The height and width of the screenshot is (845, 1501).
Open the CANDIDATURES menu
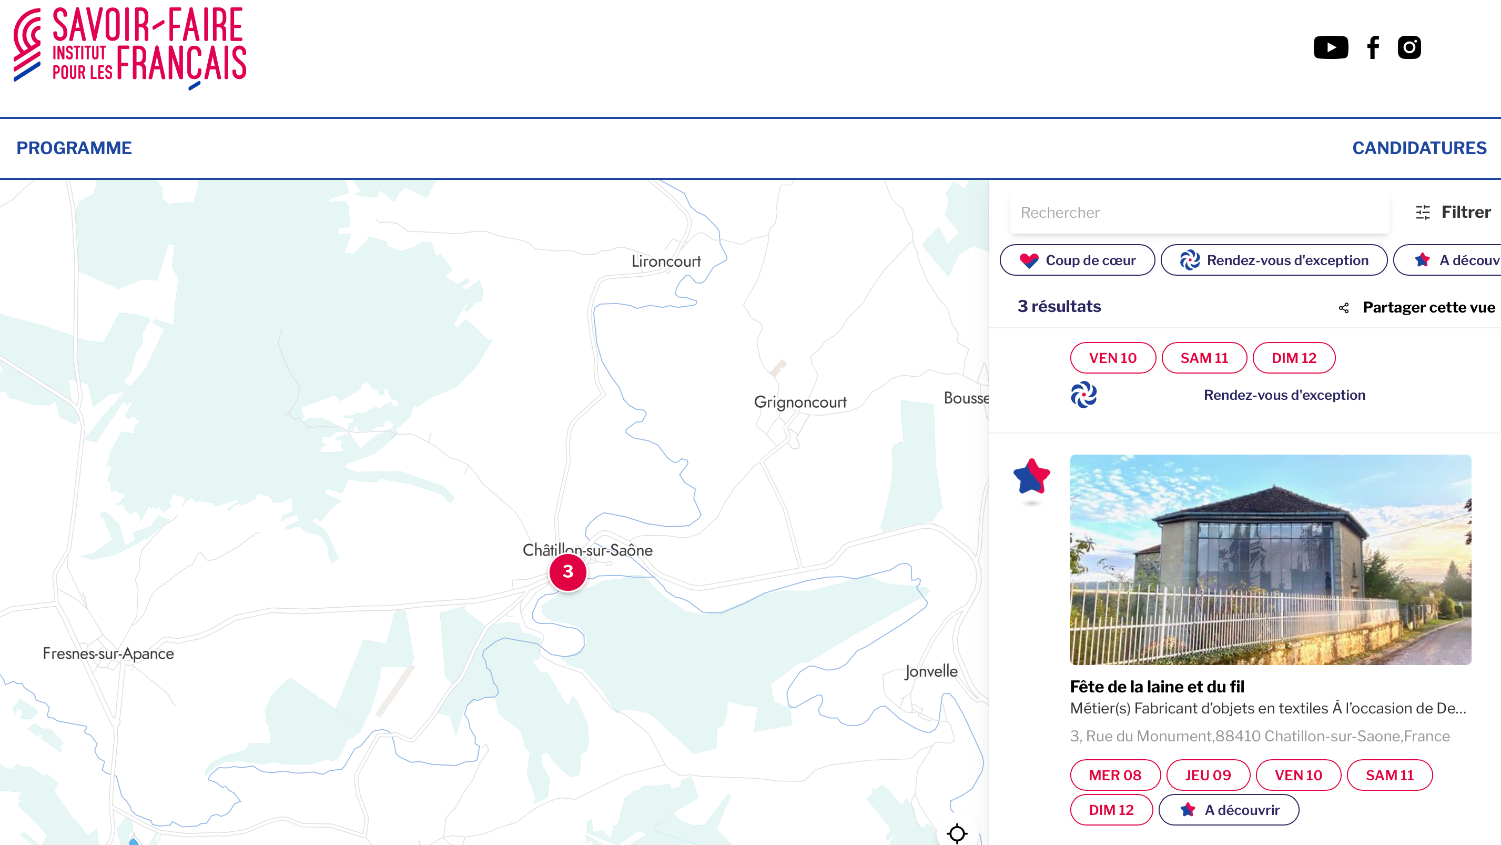pyautogui.click(x=1419, y=148)
